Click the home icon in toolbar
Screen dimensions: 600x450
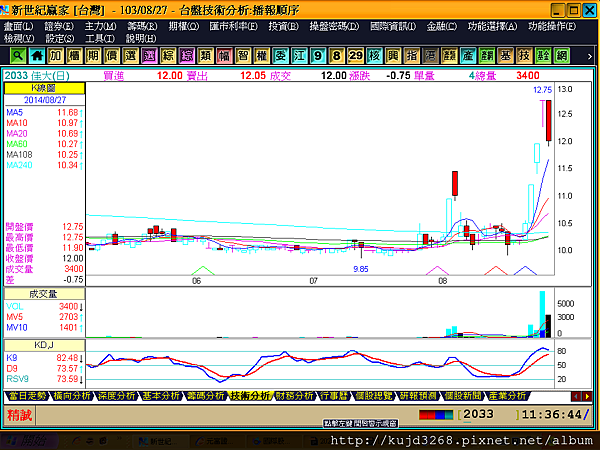(x=37, y=56)
